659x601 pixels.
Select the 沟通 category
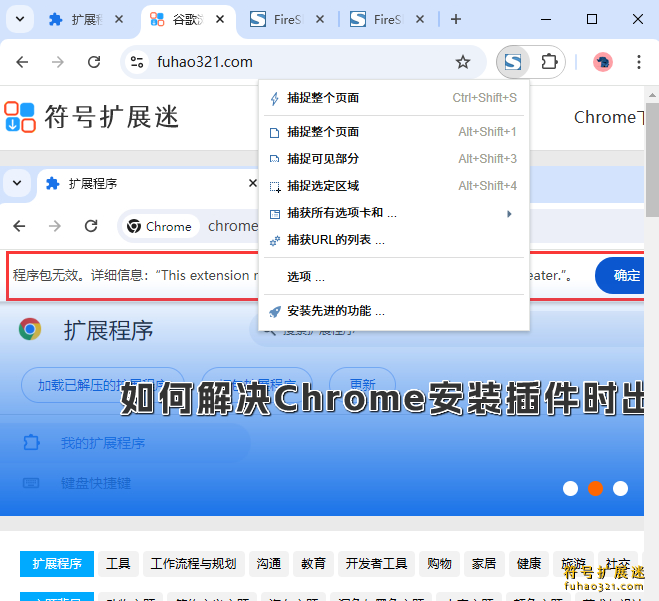click(269, 564)
